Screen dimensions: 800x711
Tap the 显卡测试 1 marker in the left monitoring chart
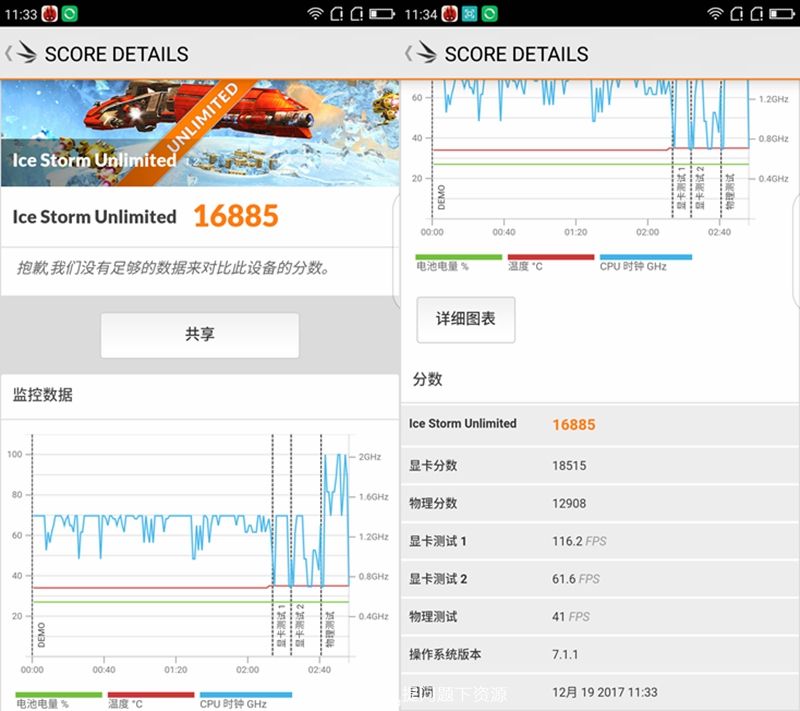pos(281,626)
